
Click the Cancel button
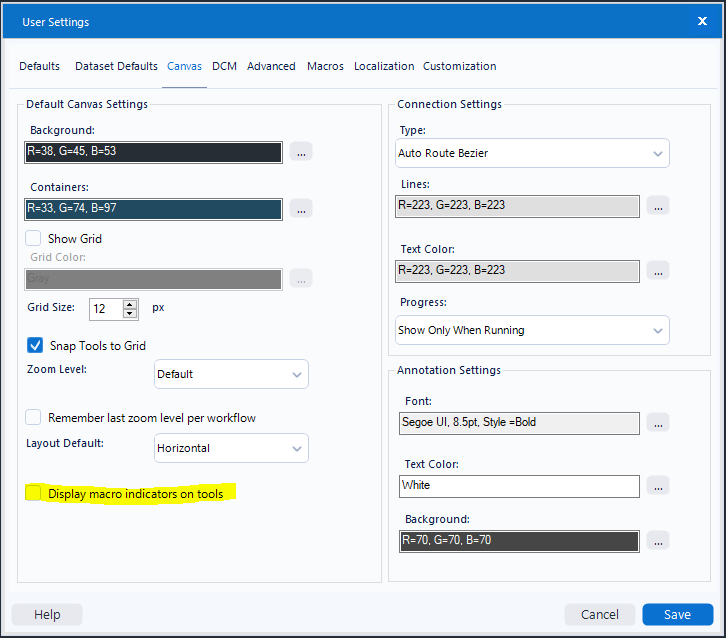[x=600, y=615]
